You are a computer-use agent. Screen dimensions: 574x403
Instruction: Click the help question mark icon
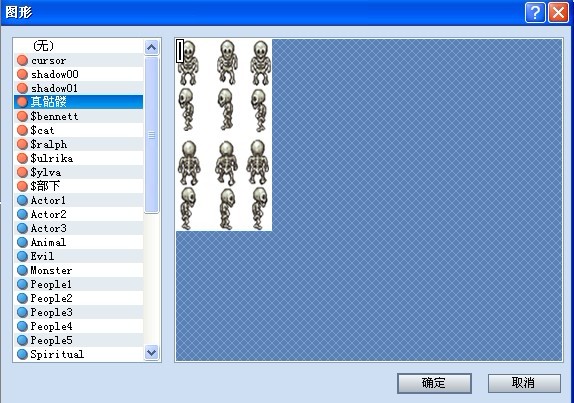coord(535,13)
